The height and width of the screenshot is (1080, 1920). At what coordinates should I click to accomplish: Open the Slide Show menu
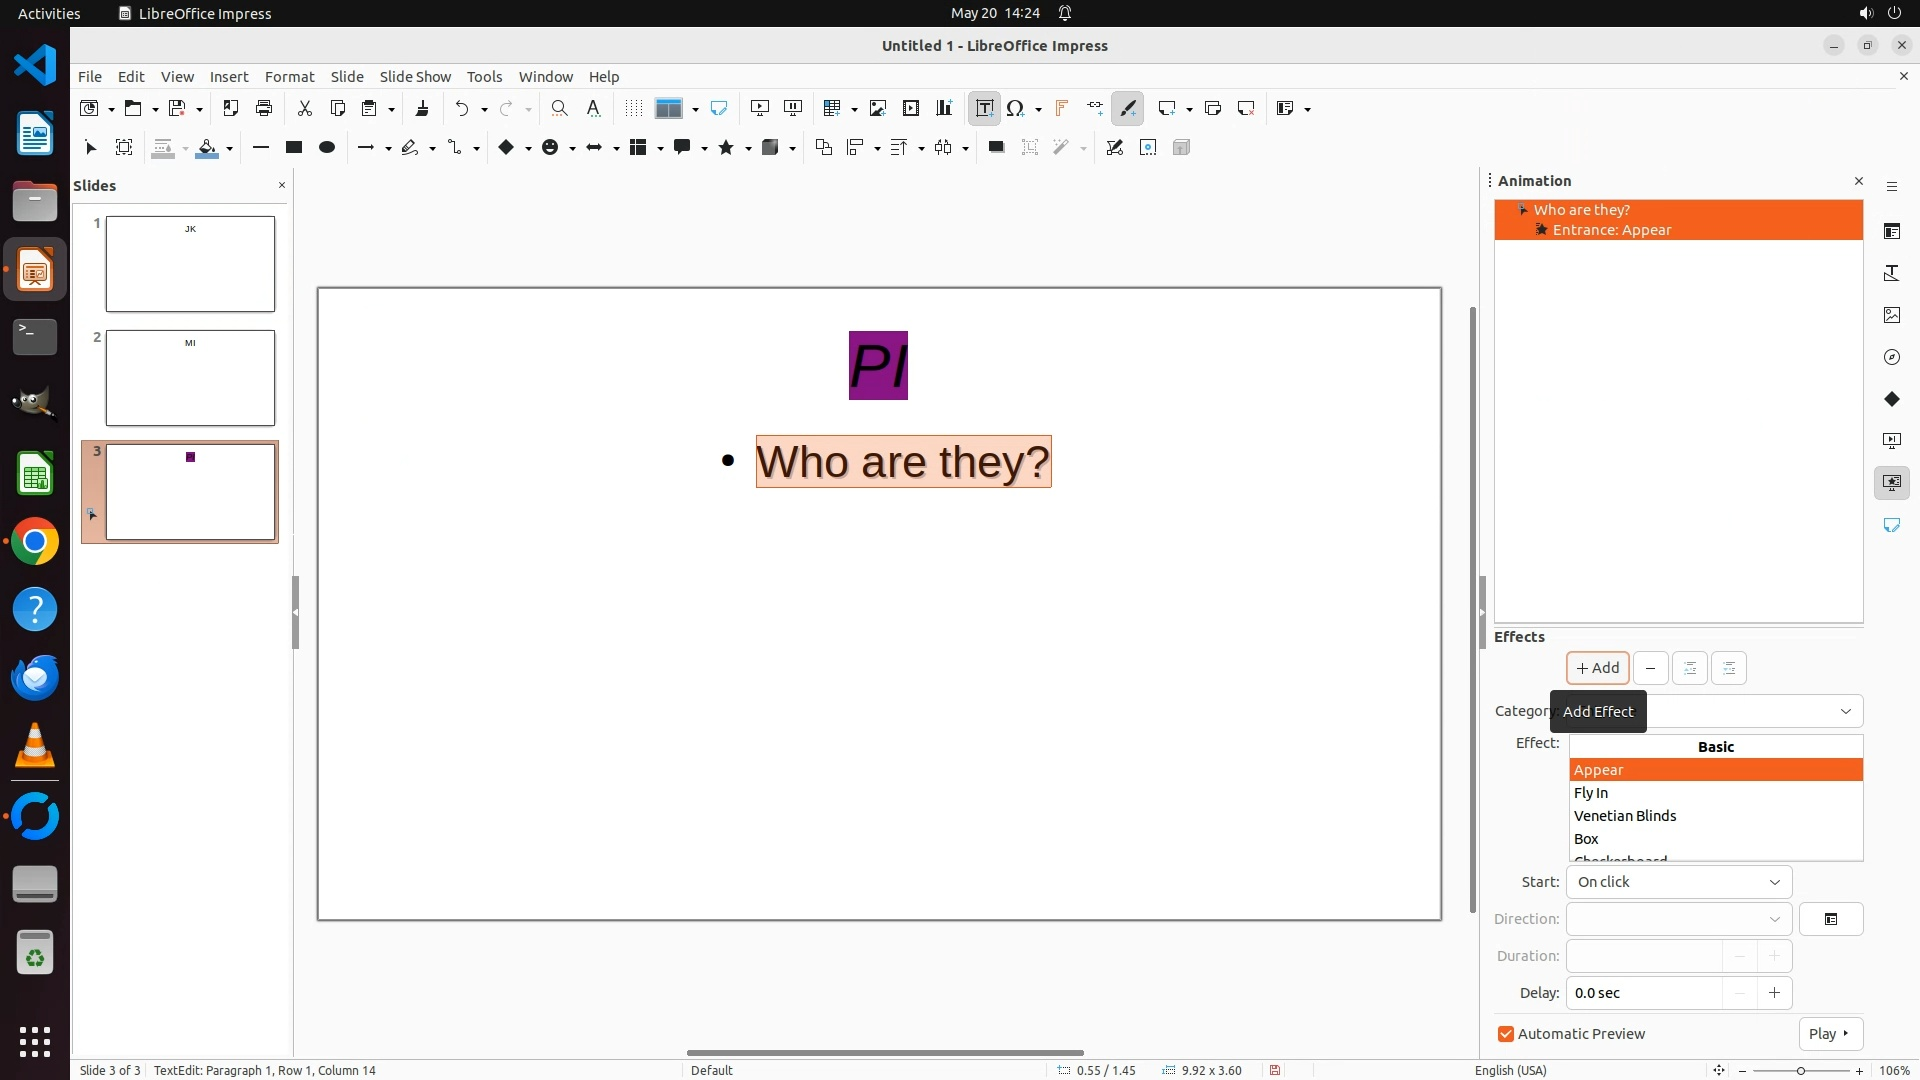(415, 76)
